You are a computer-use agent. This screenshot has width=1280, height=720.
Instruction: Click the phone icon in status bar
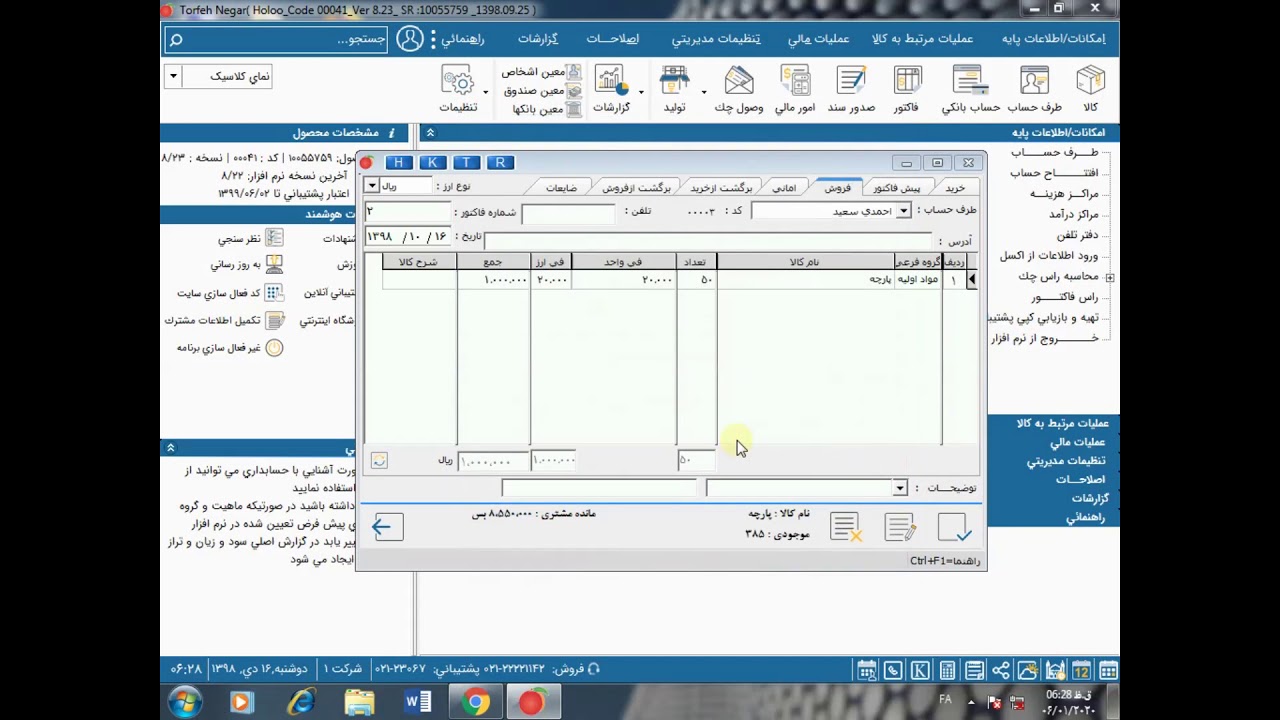893,670
